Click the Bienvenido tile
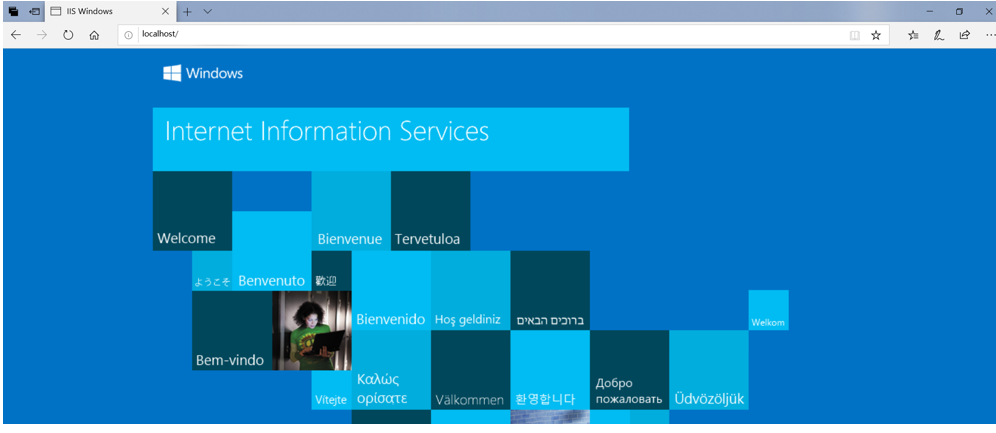996x433 pixels. point(391,291)
